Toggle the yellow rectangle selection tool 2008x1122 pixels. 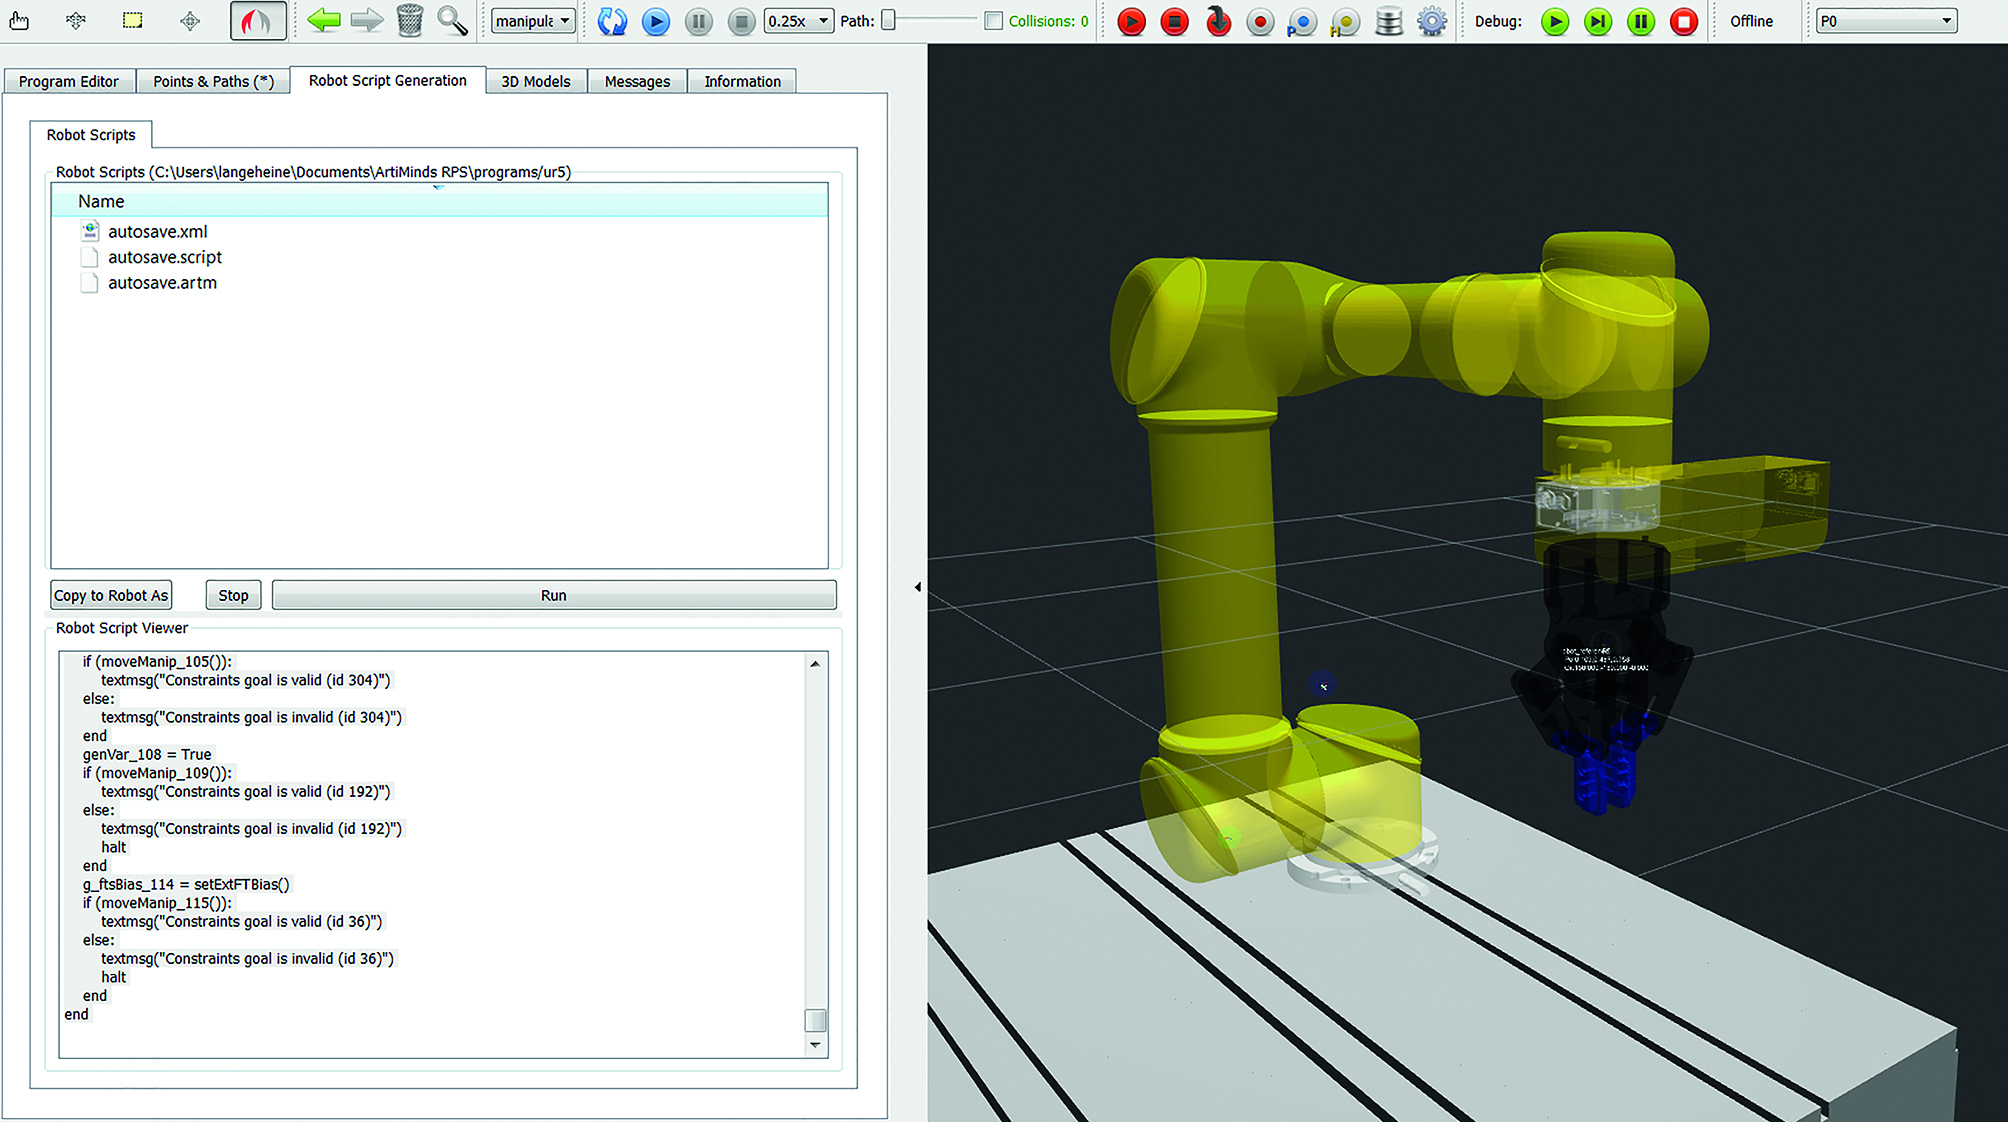coord(132,21)
